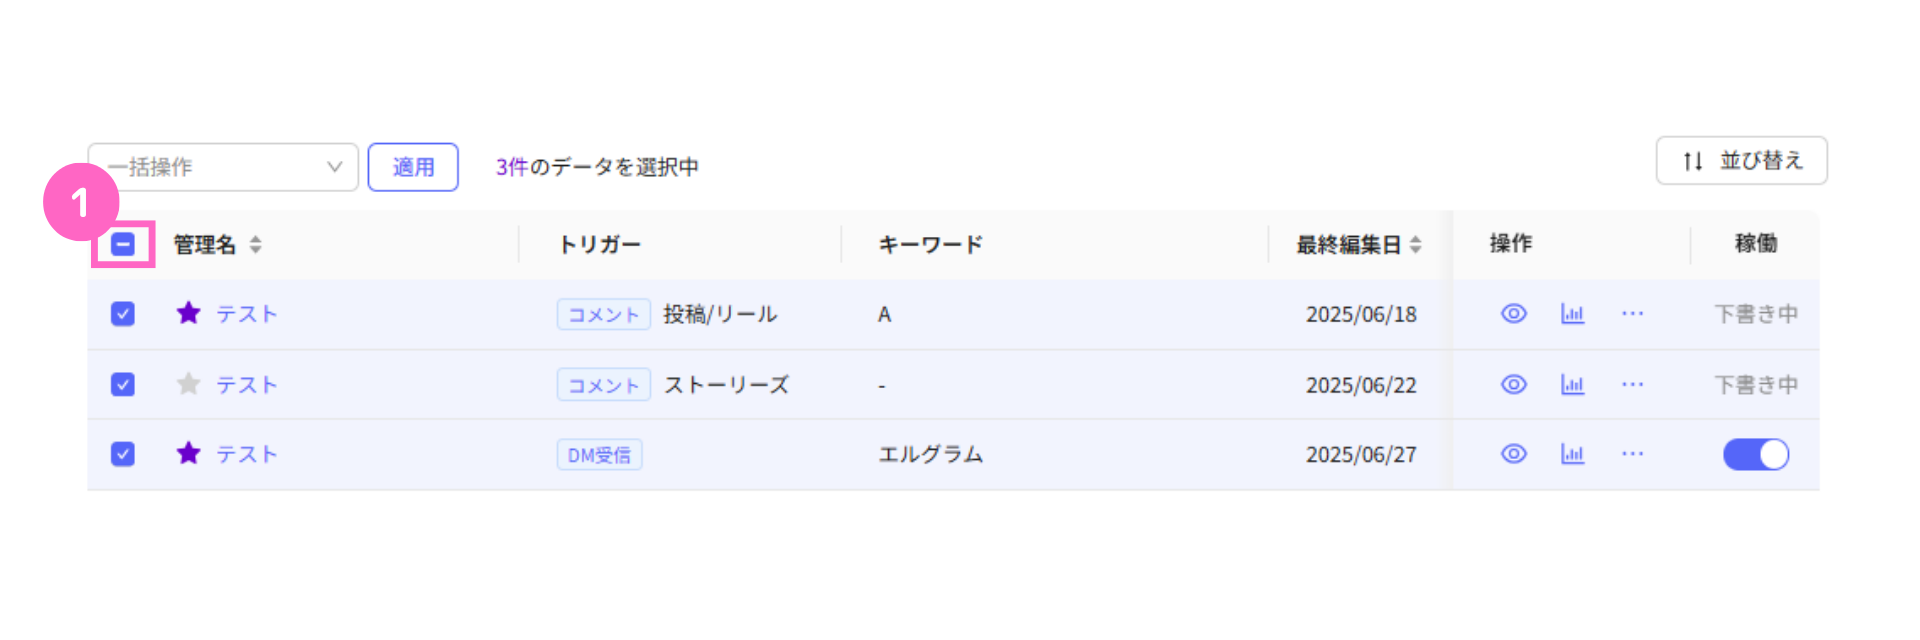Uncheck checkbox for 投稿/リール row

pos(123,314)
